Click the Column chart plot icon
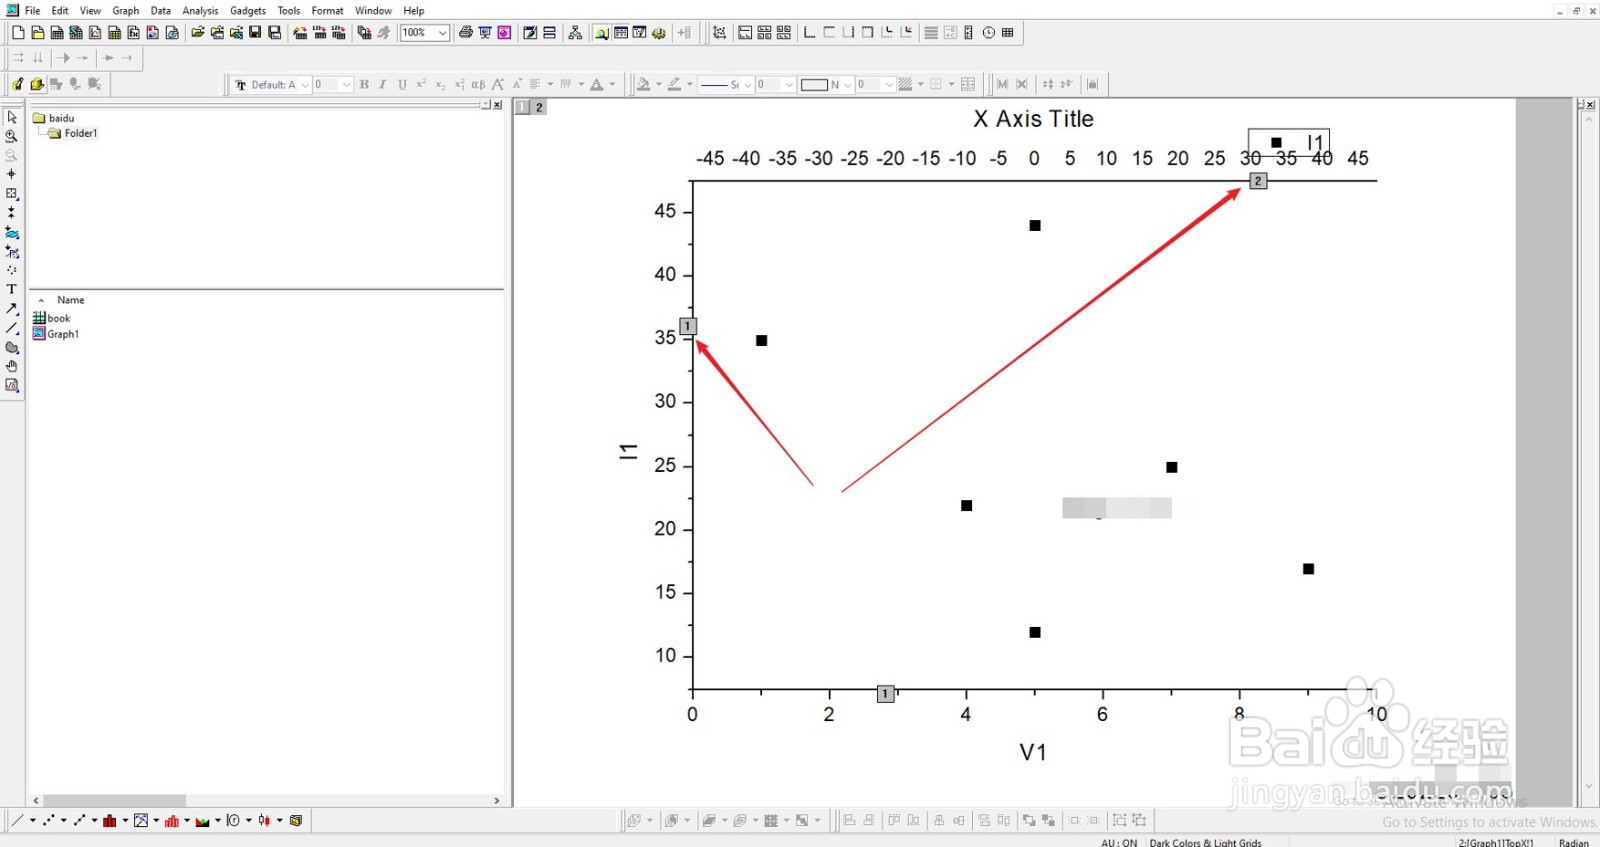 [x=110, y=821]
